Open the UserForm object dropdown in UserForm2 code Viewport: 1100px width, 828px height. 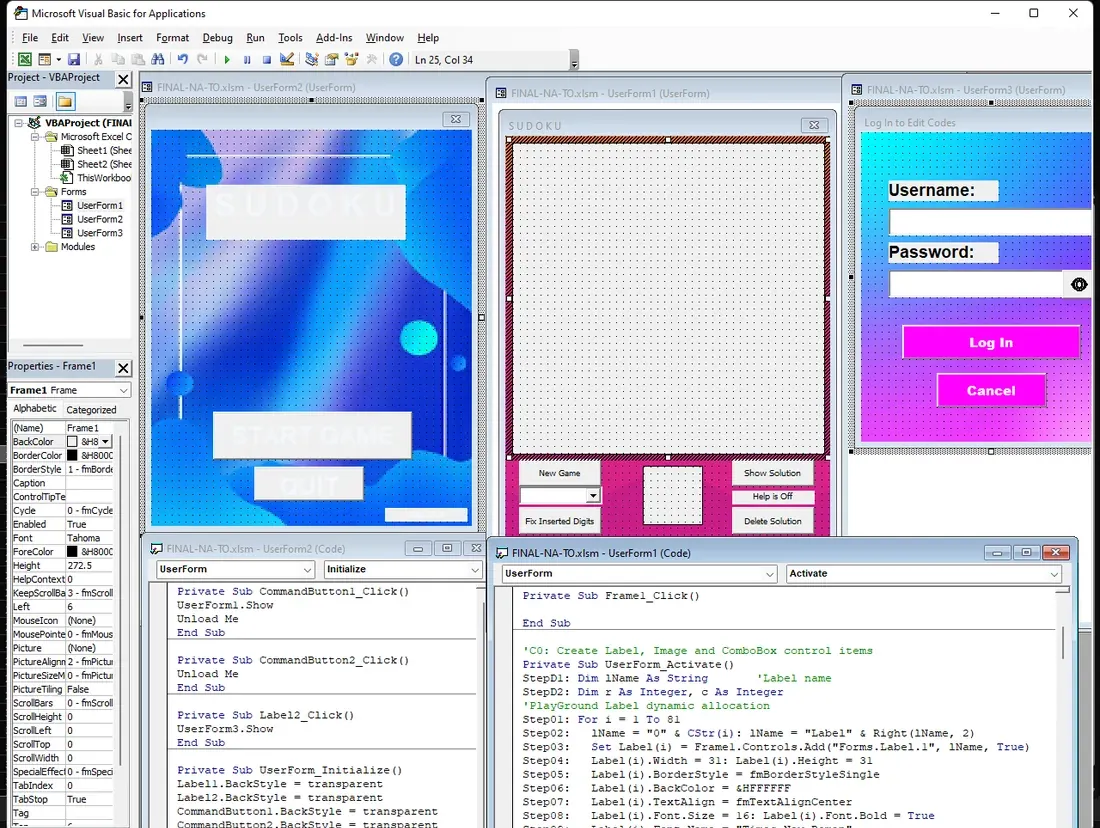tap(307, 569)
